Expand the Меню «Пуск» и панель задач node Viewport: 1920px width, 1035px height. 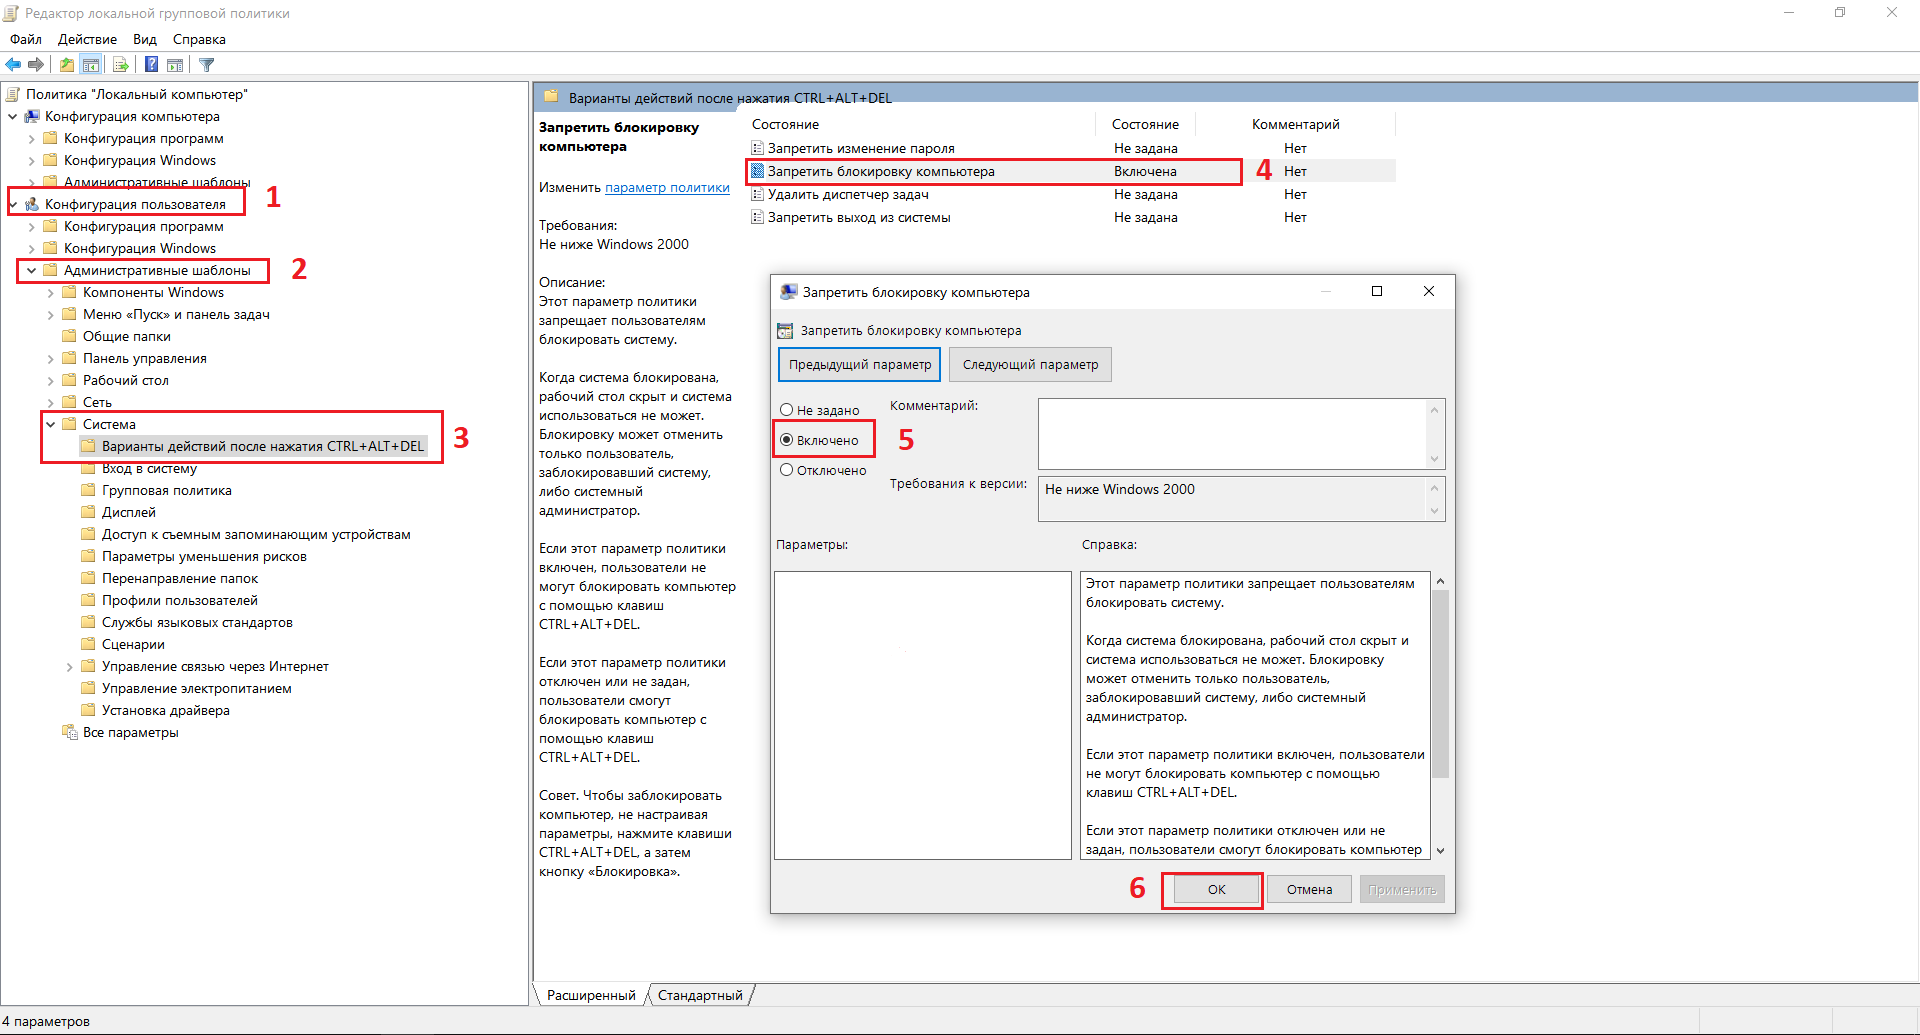click(x=51, y=314)
